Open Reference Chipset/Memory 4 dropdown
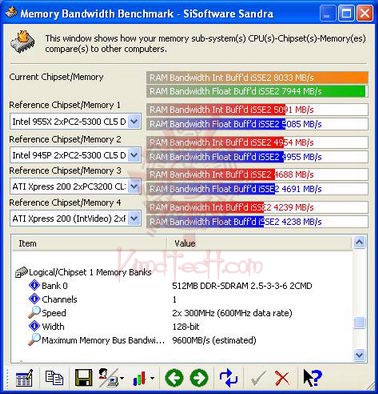The height and width of the screenshot is (394, 378). click(x=134, y=218)
